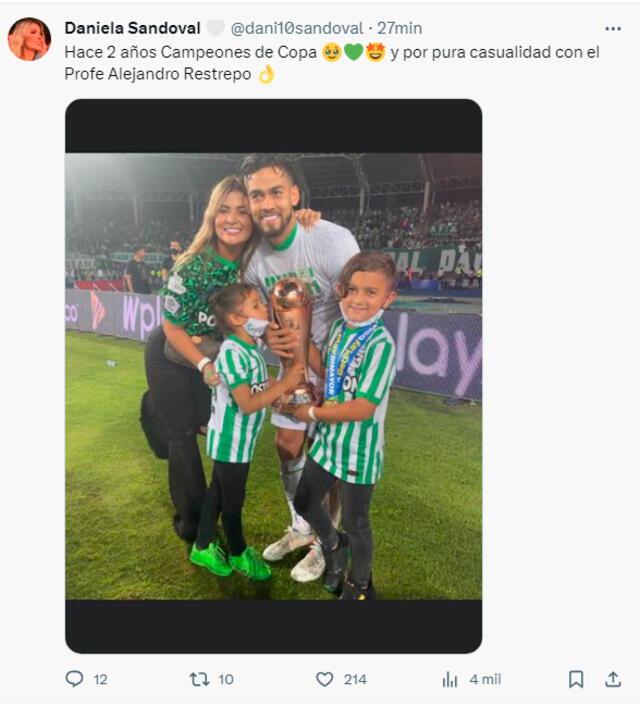Open the three-dot more options menu

pos(613,29)
